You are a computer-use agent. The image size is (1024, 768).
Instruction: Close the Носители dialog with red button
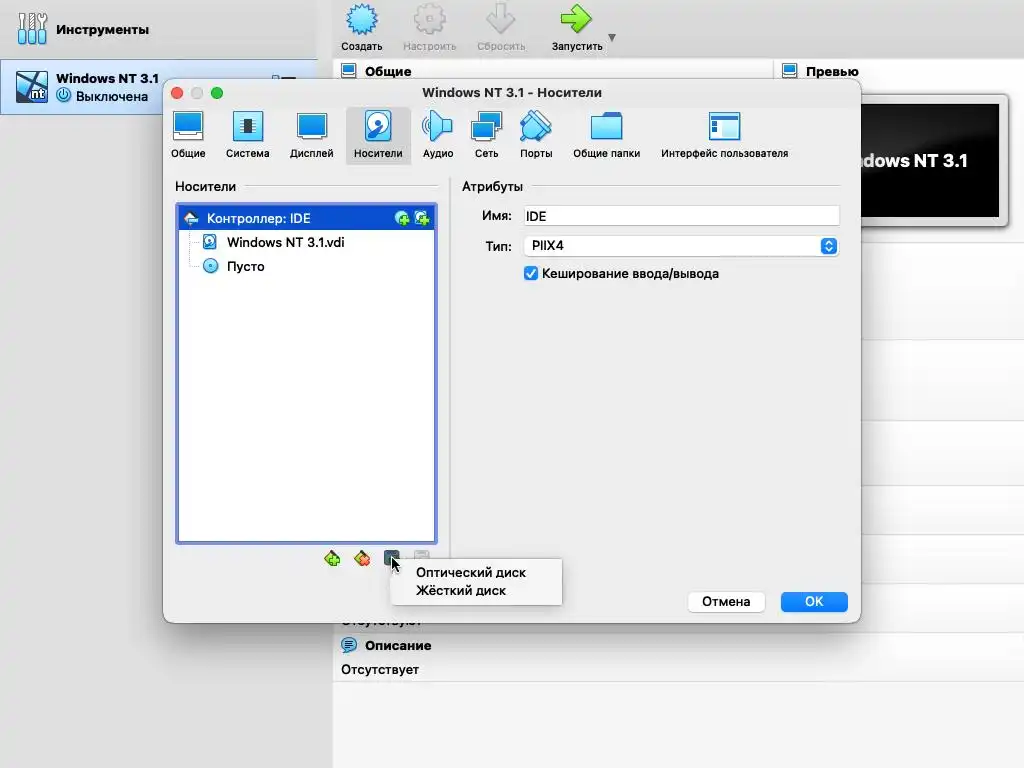point(177,93)
